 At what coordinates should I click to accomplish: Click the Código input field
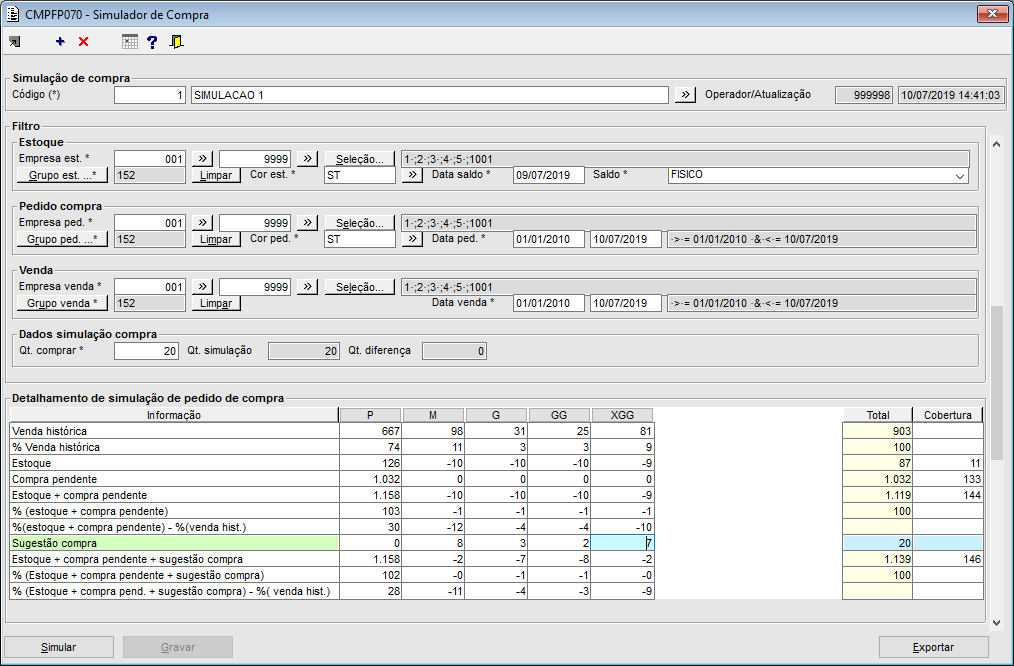[x=150, y=95]
